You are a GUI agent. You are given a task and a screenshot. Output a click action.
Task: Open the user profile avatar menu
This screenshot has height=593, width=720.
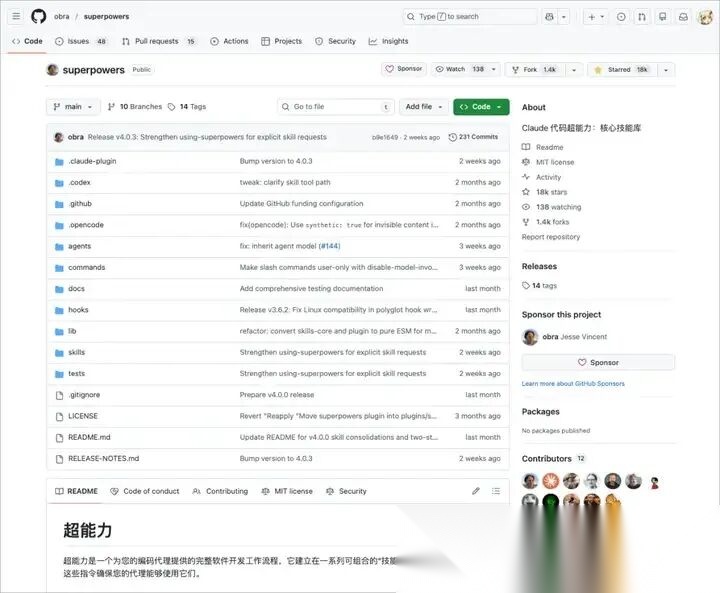pos(705,17)
